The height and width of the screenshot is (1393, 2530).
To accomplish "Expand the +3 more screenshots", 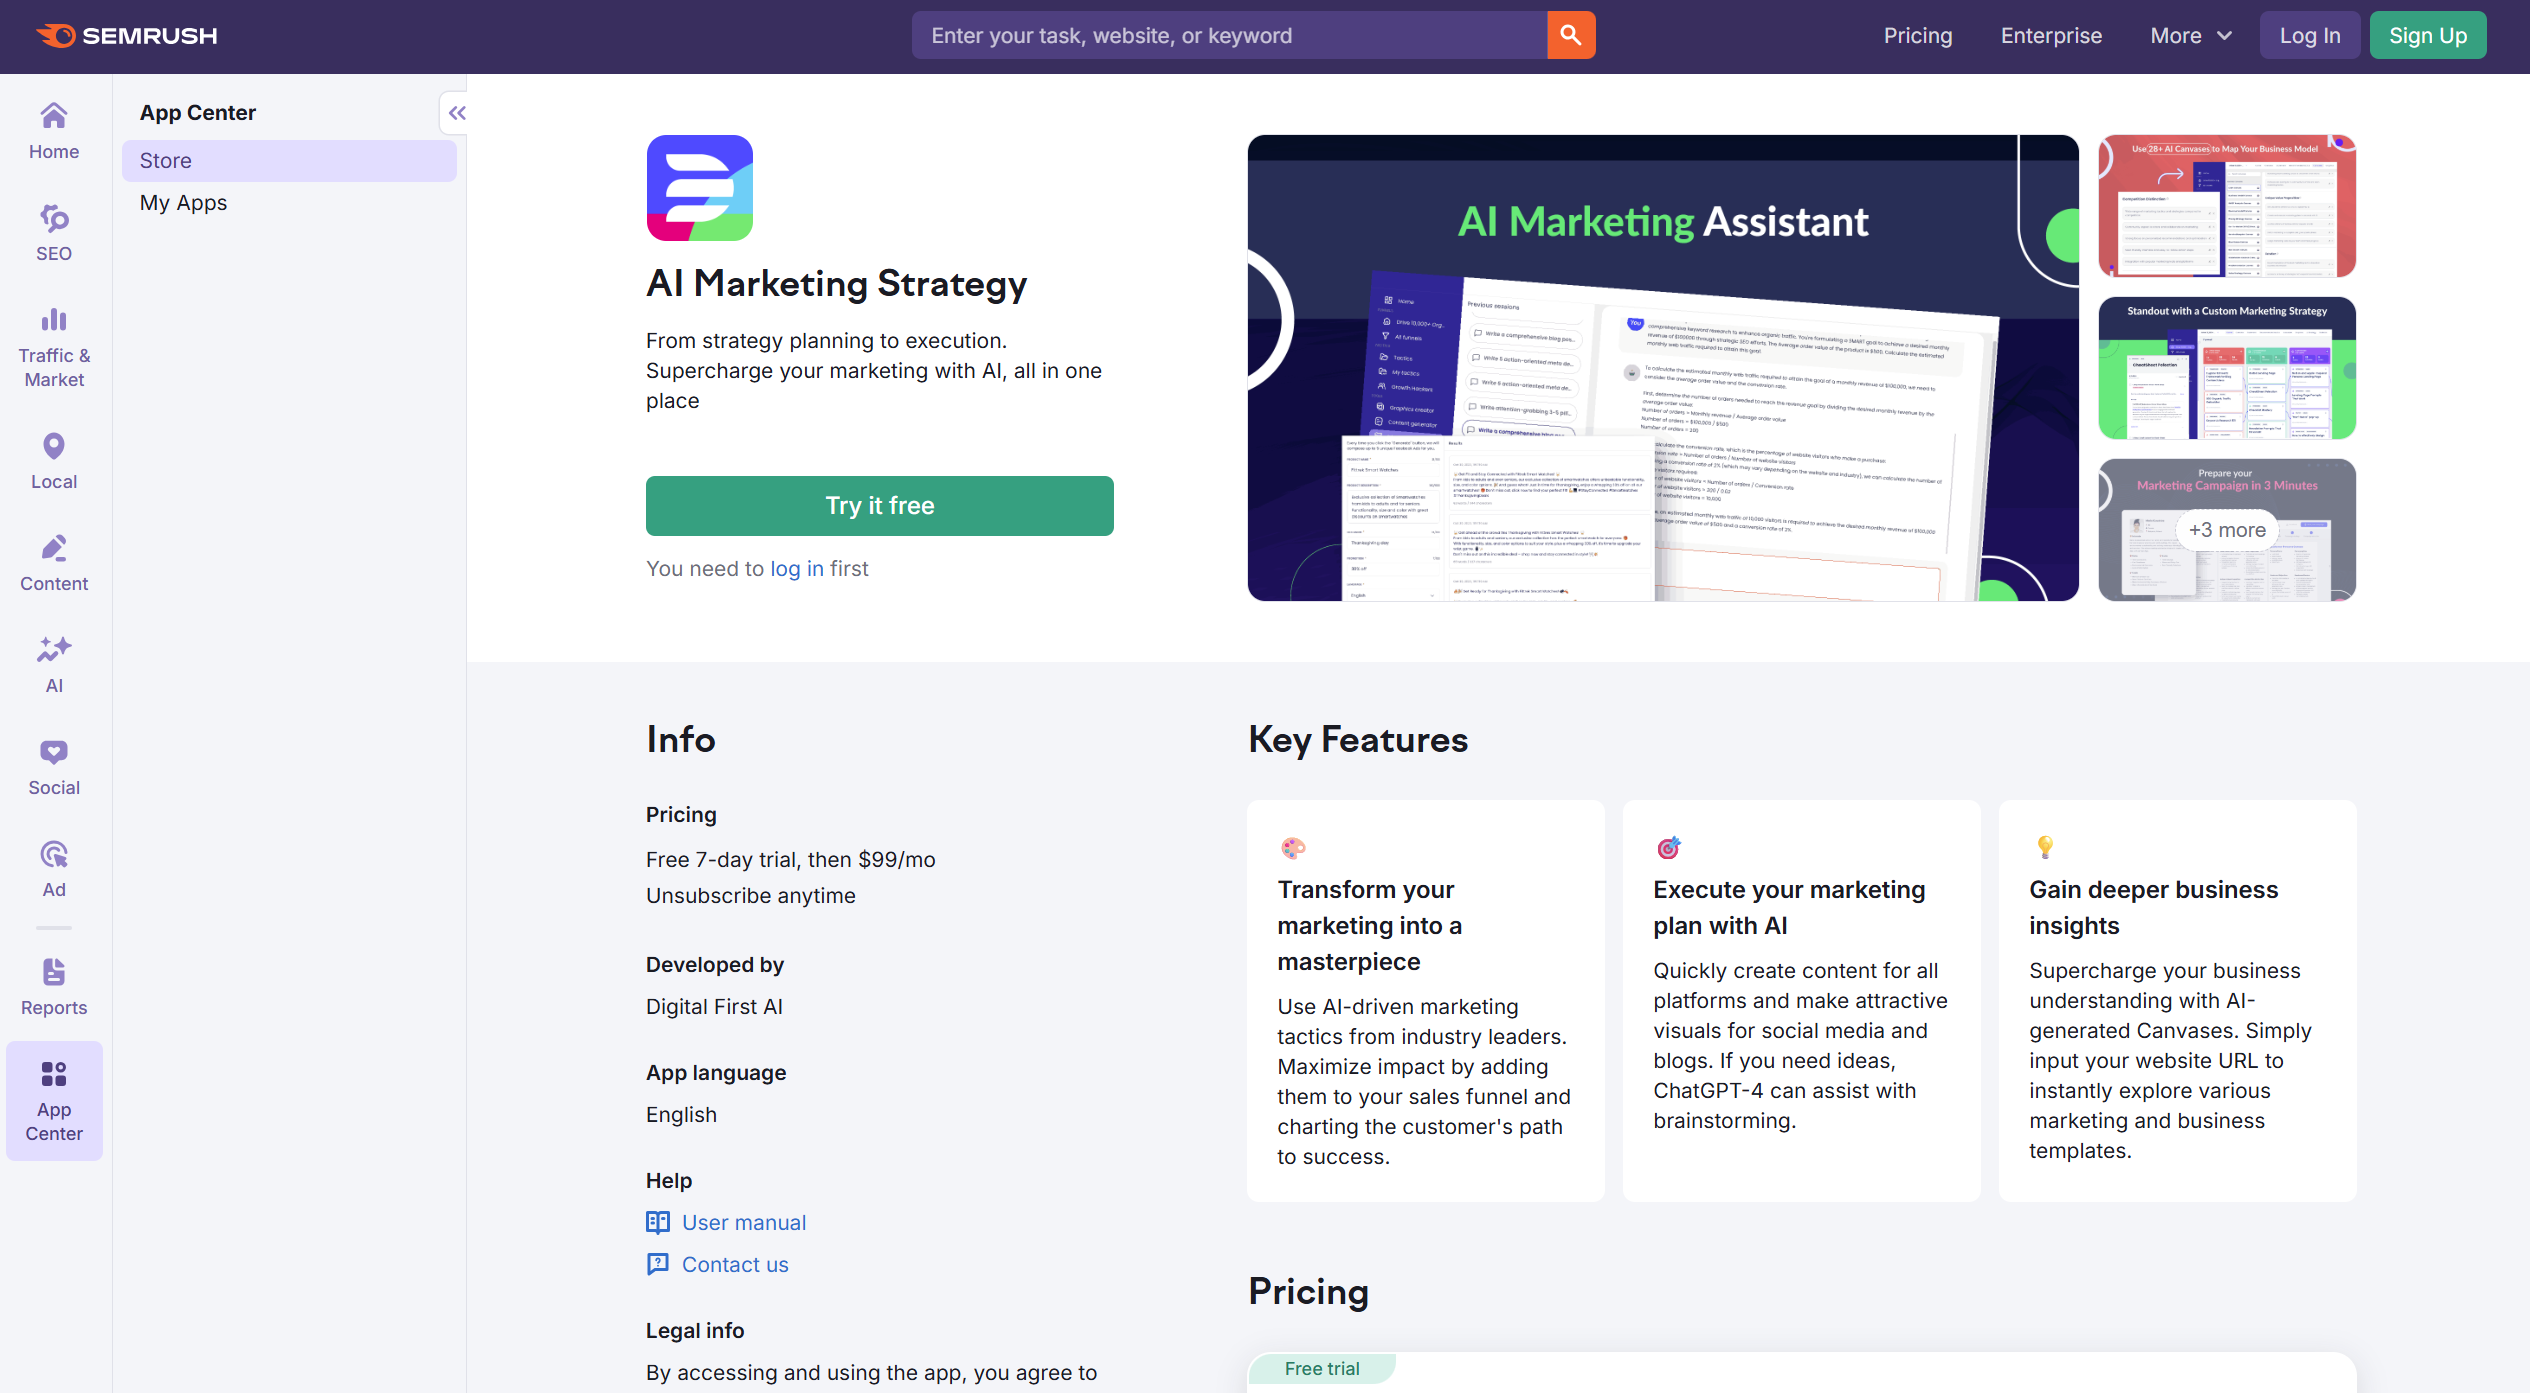I will 2226,530.
